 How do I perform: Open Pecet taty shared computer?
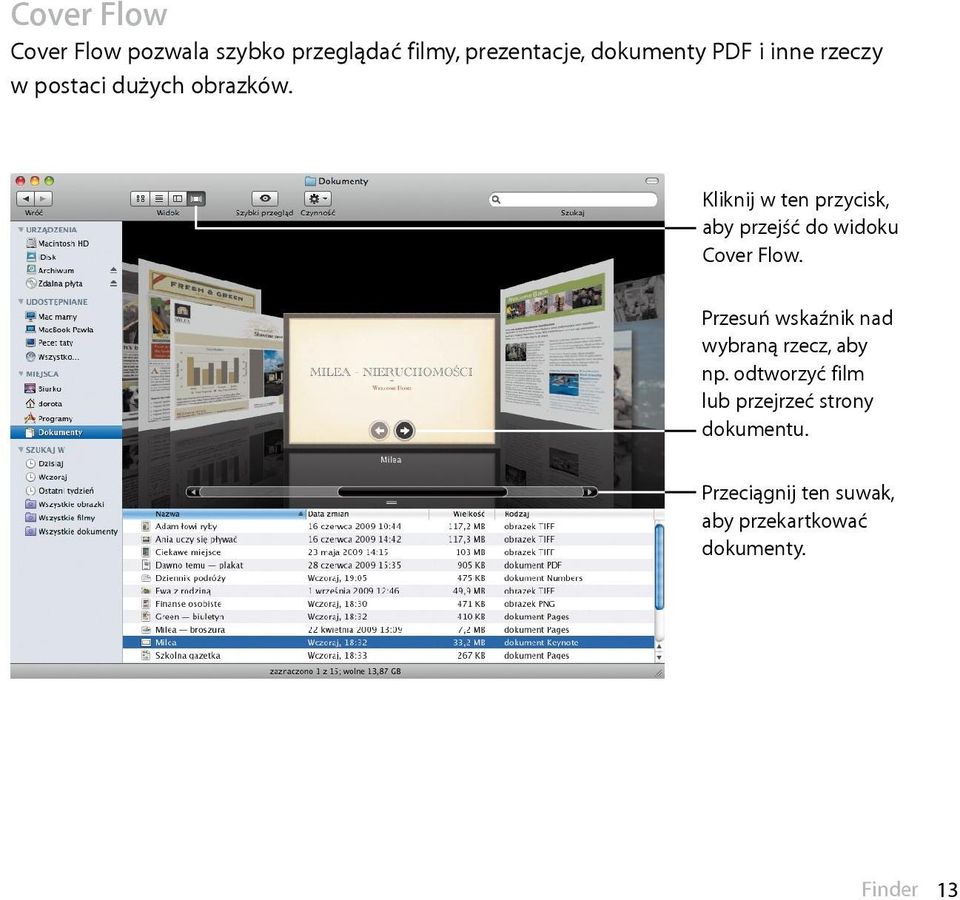click(x=50, y=343)
